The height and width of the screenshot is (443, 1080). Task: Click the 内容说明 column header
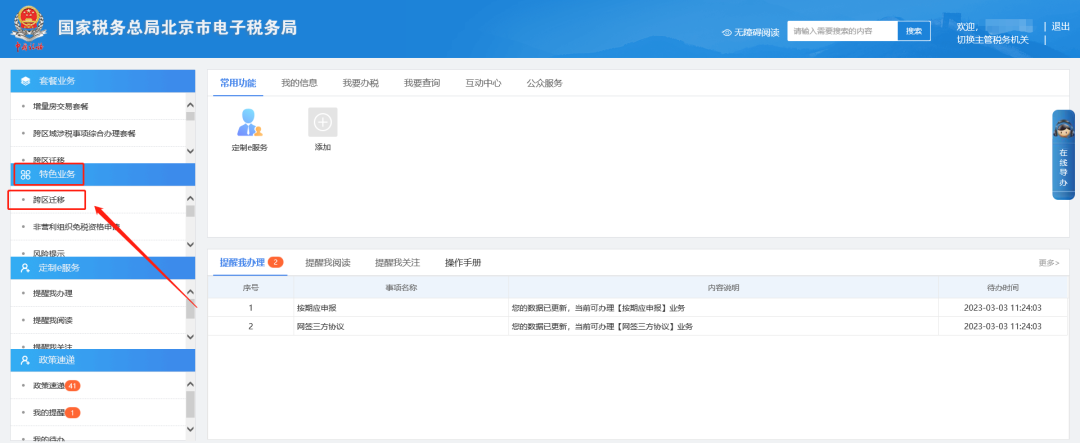click(723, 287)
